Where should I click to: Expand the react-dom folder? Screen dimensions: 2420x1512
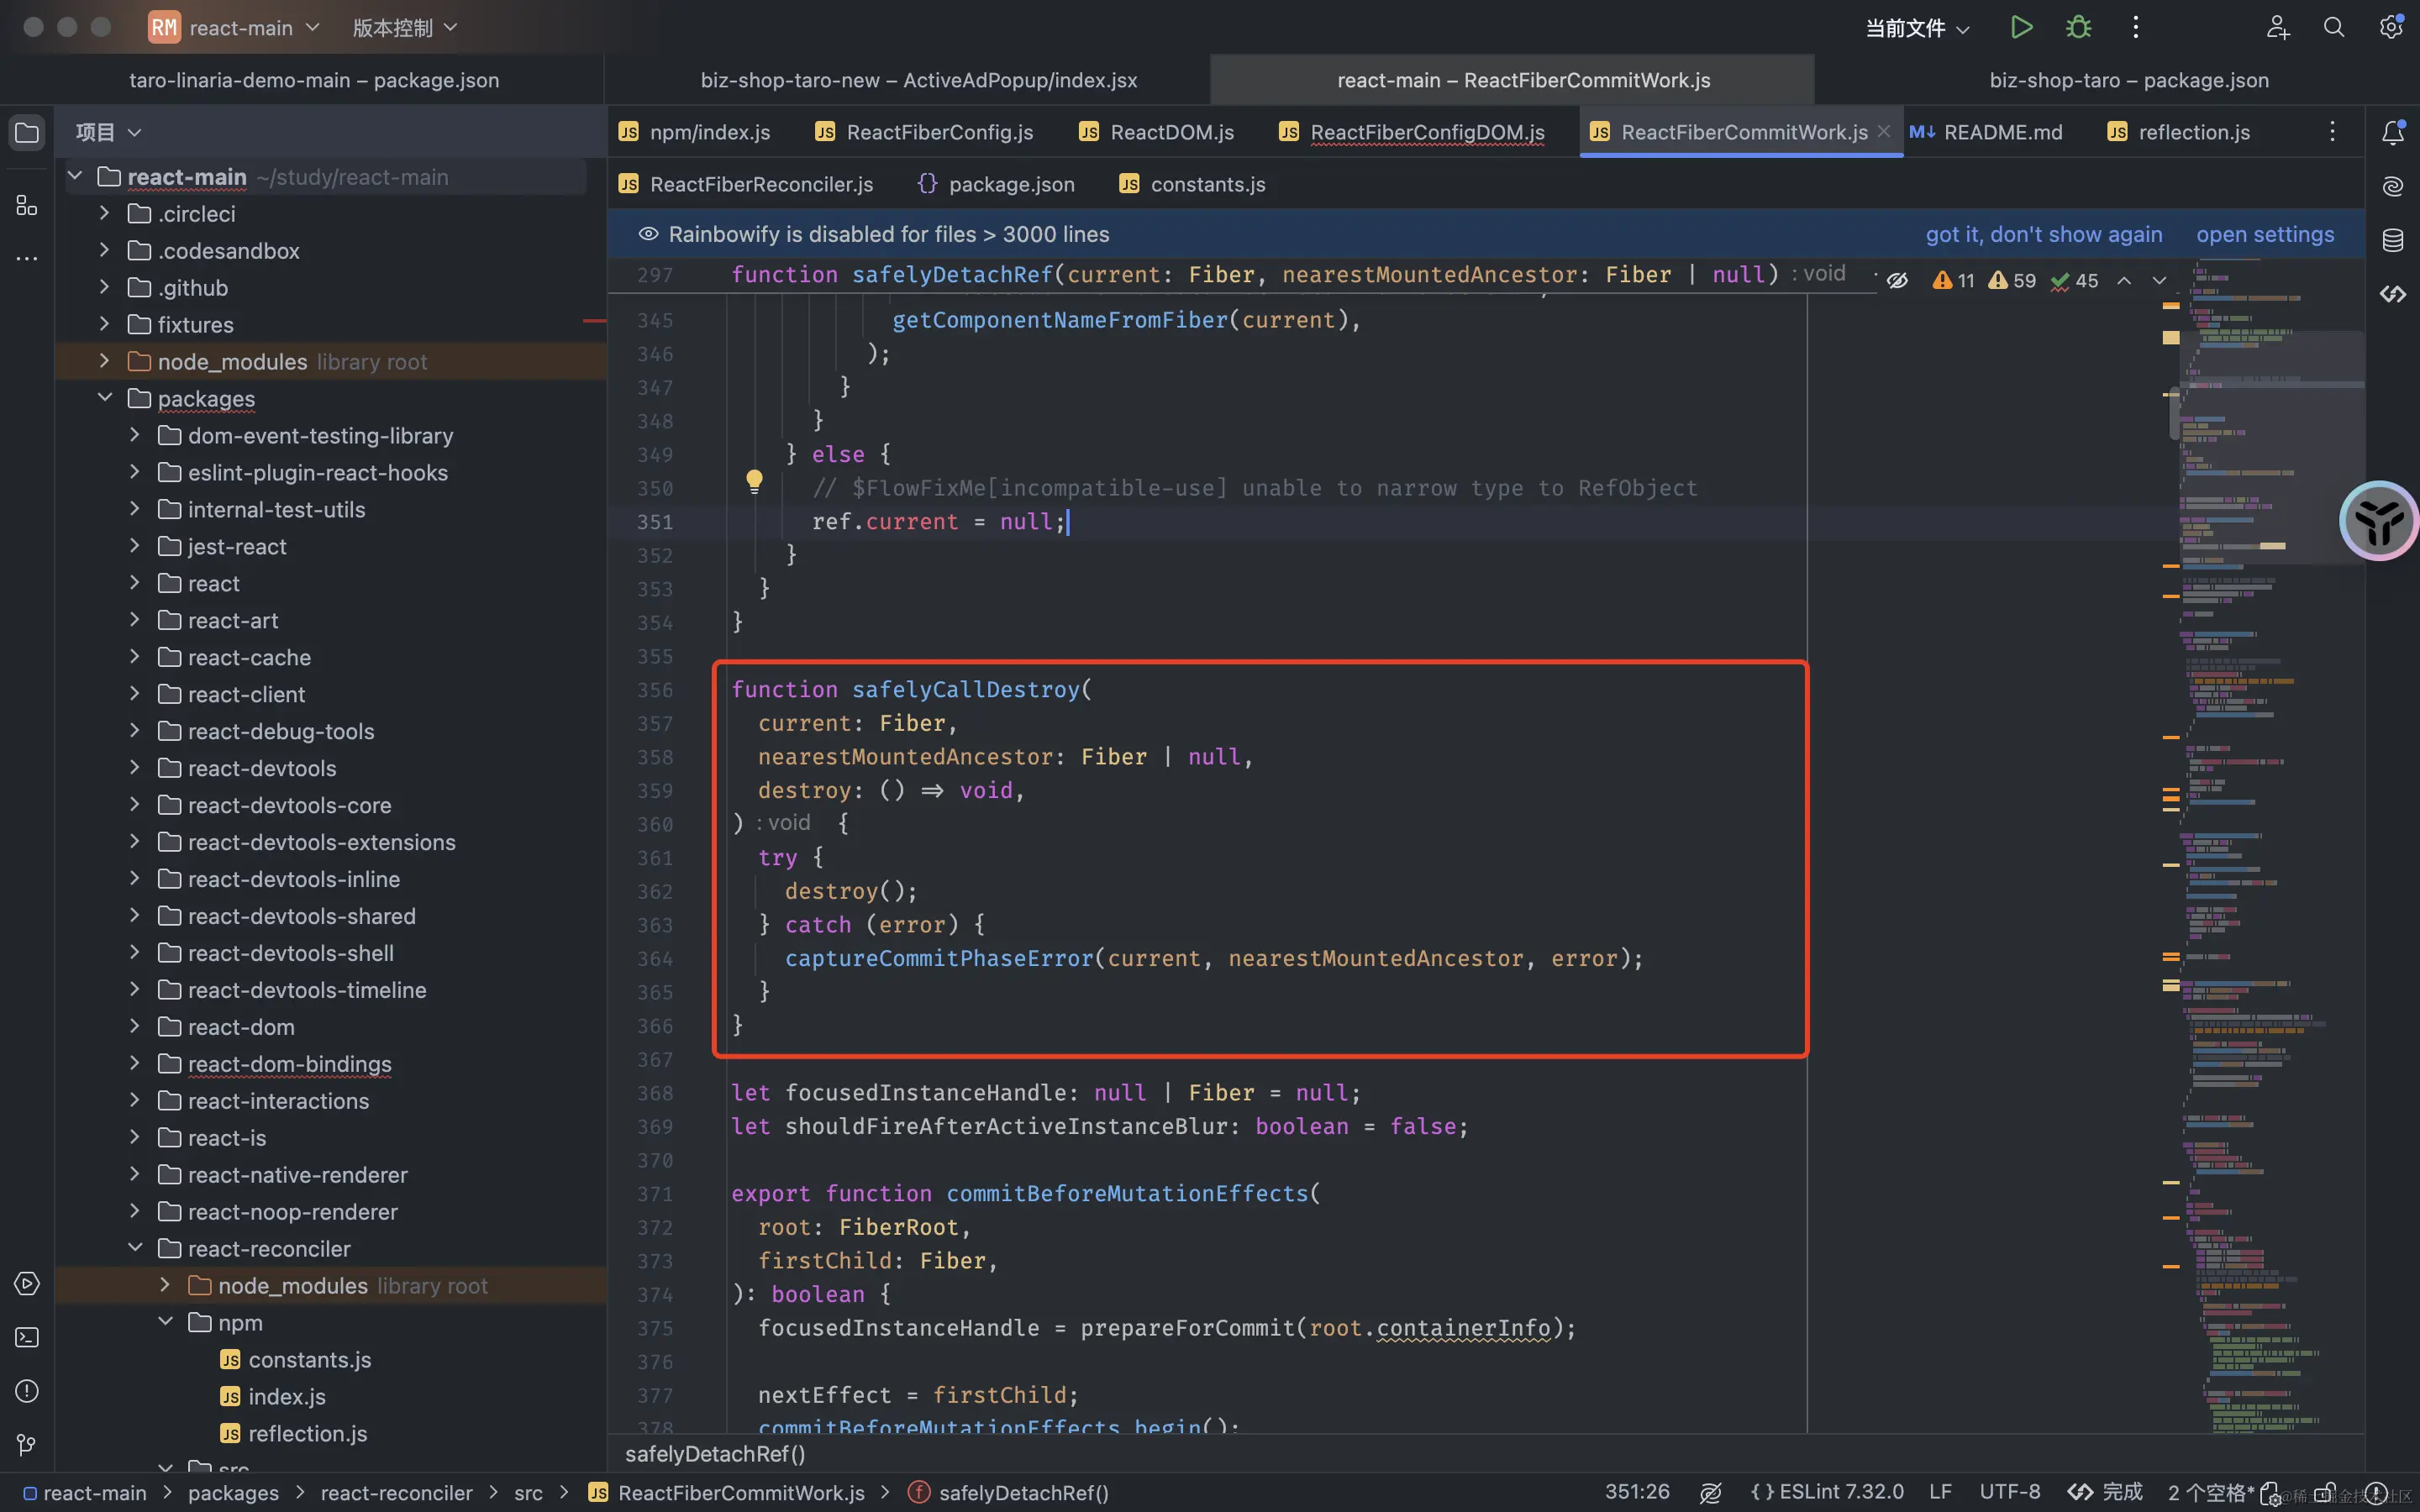tap(134, 1026)
